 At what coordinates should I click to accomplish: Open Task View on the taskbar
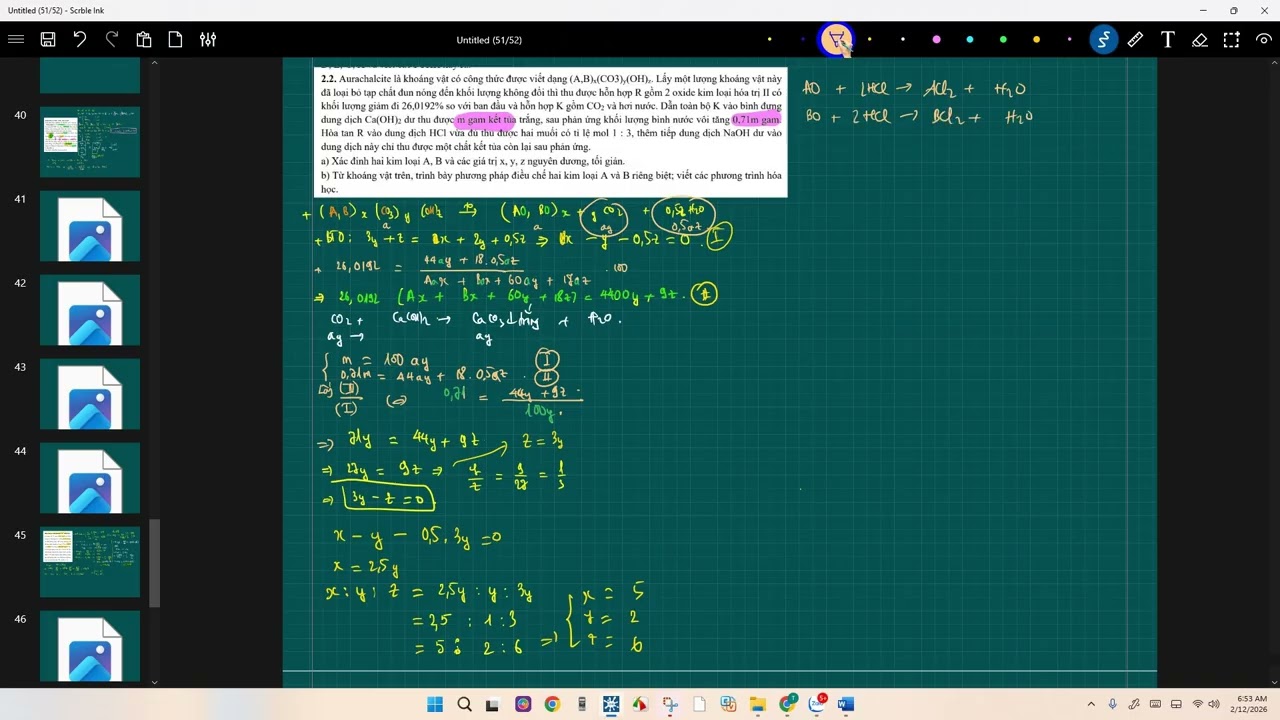pyautogui.click(x=493, y=704)
